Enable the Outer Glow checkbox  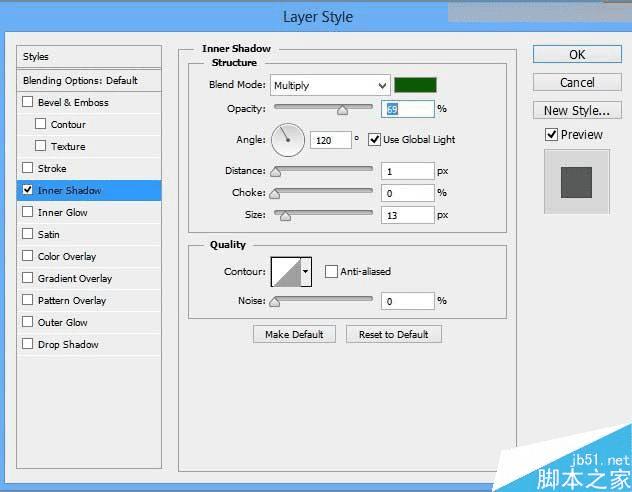tap(27, 322)
